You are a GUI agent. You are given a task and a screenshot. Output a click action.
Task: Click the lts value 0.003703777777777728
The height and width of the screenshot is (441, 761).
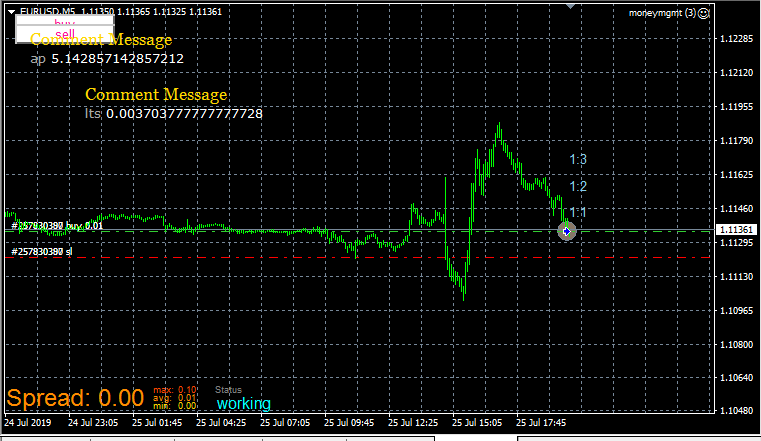tap(184, 114)
